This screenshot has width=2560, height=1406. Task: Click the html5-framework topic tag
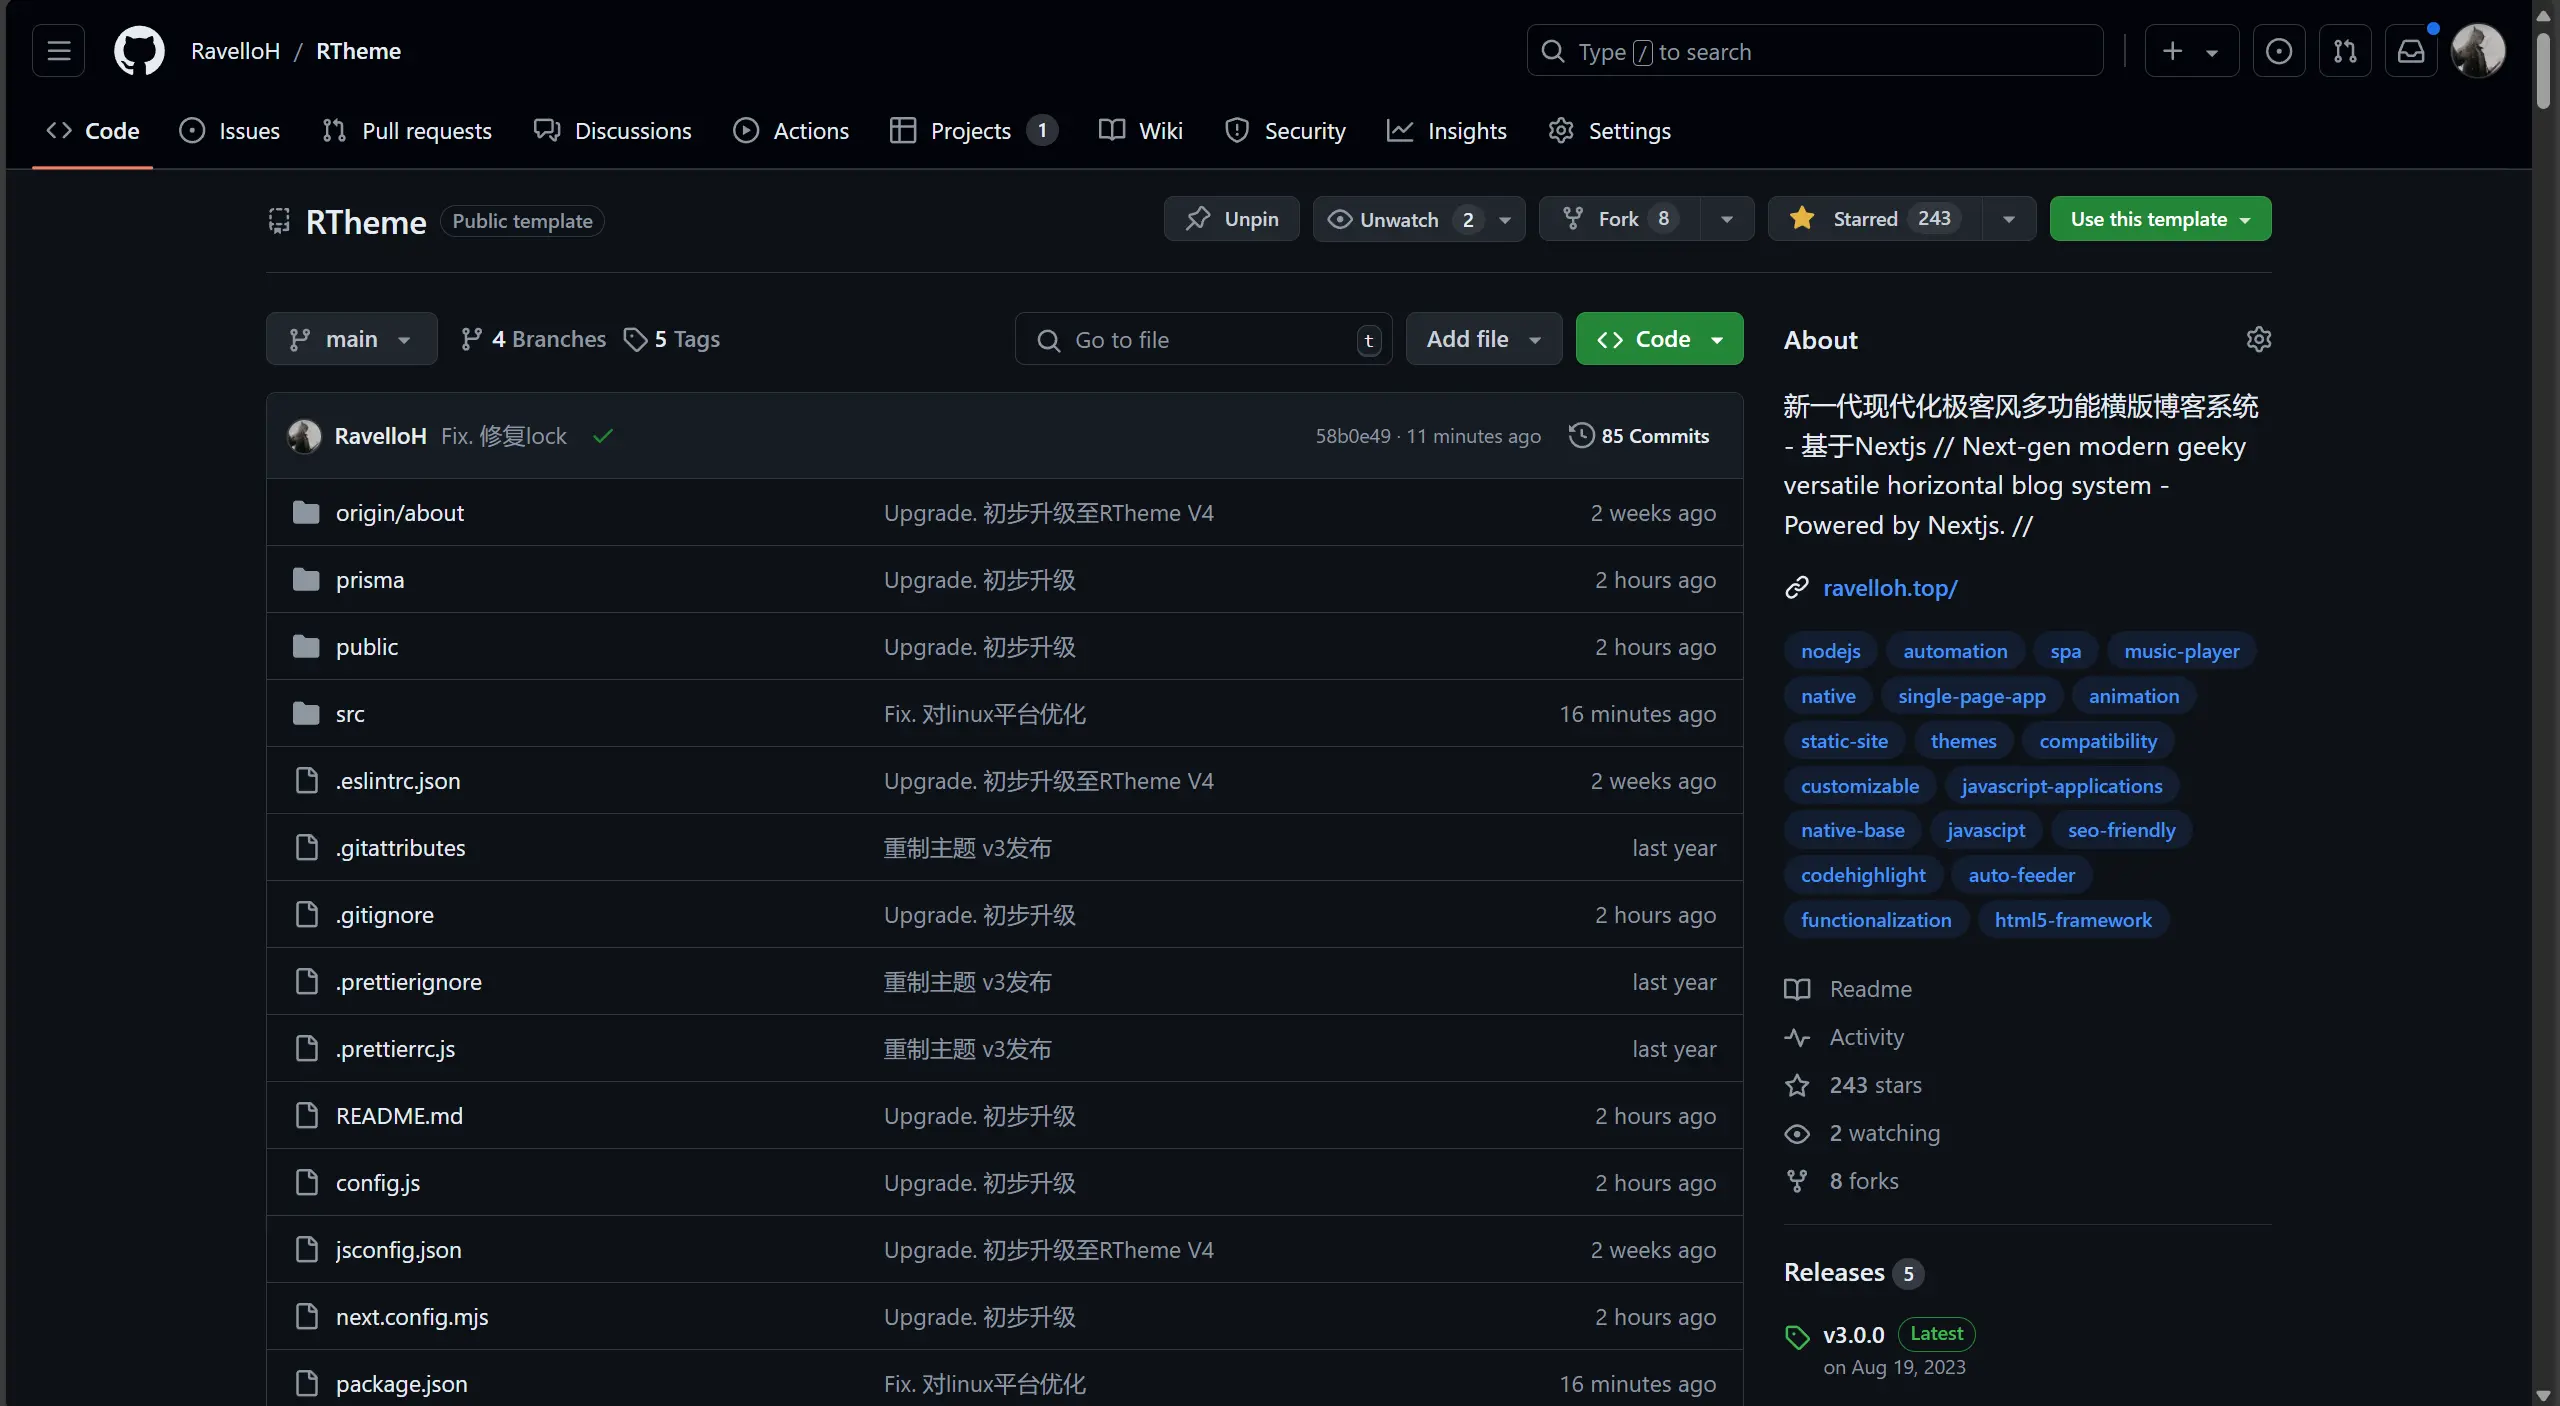point(2073,920)
